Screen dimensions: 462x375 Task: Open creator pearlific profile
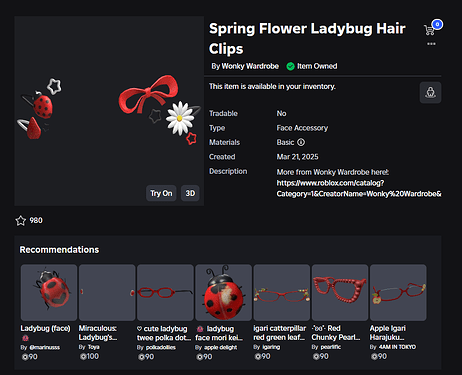point(331,347)
